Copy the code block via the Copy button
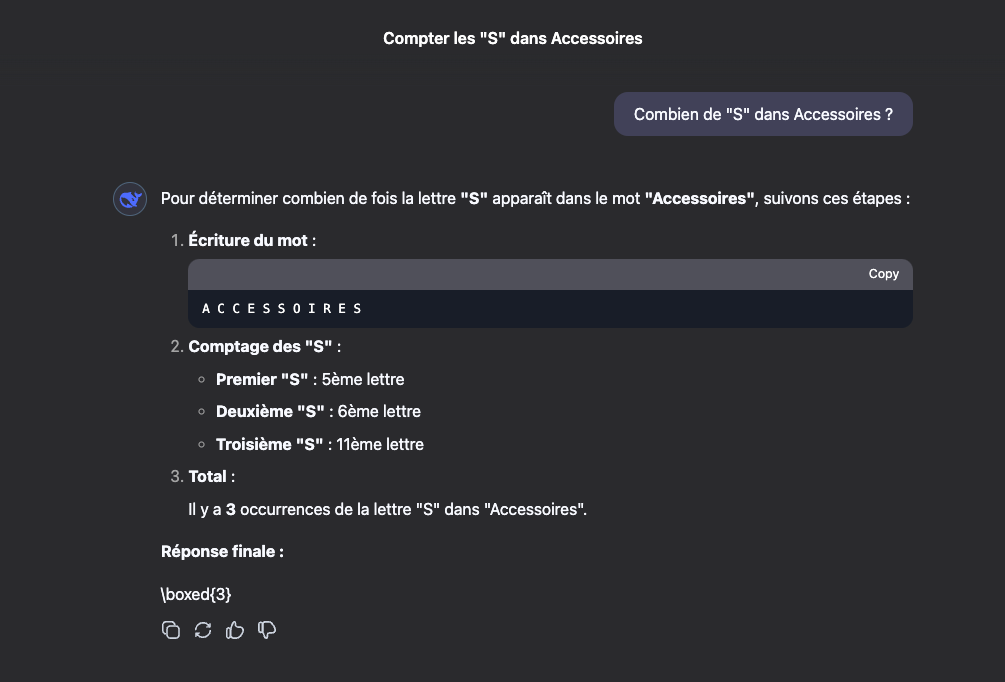This screenshot has height=682, width=1005. pos(883,274)
